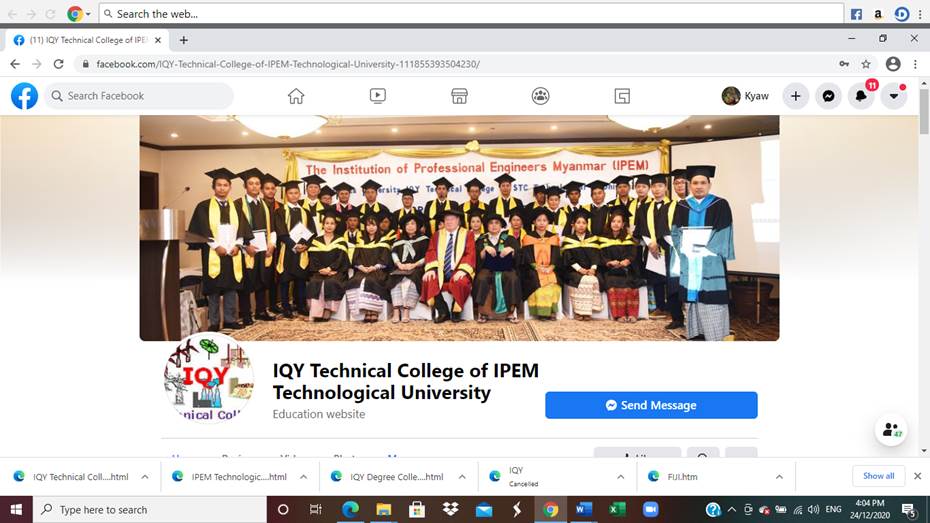Open the Messenger icon
The height and width of the screenshot is (523, 930).
[x=829, y=96]
